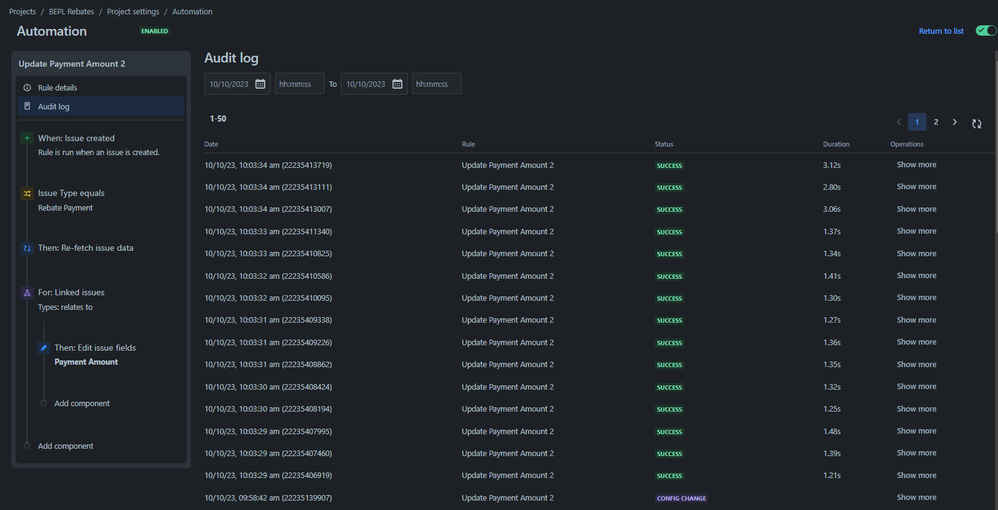
Task: Click the SUCCESS badge for entry 22235413719
Action: 670,166
